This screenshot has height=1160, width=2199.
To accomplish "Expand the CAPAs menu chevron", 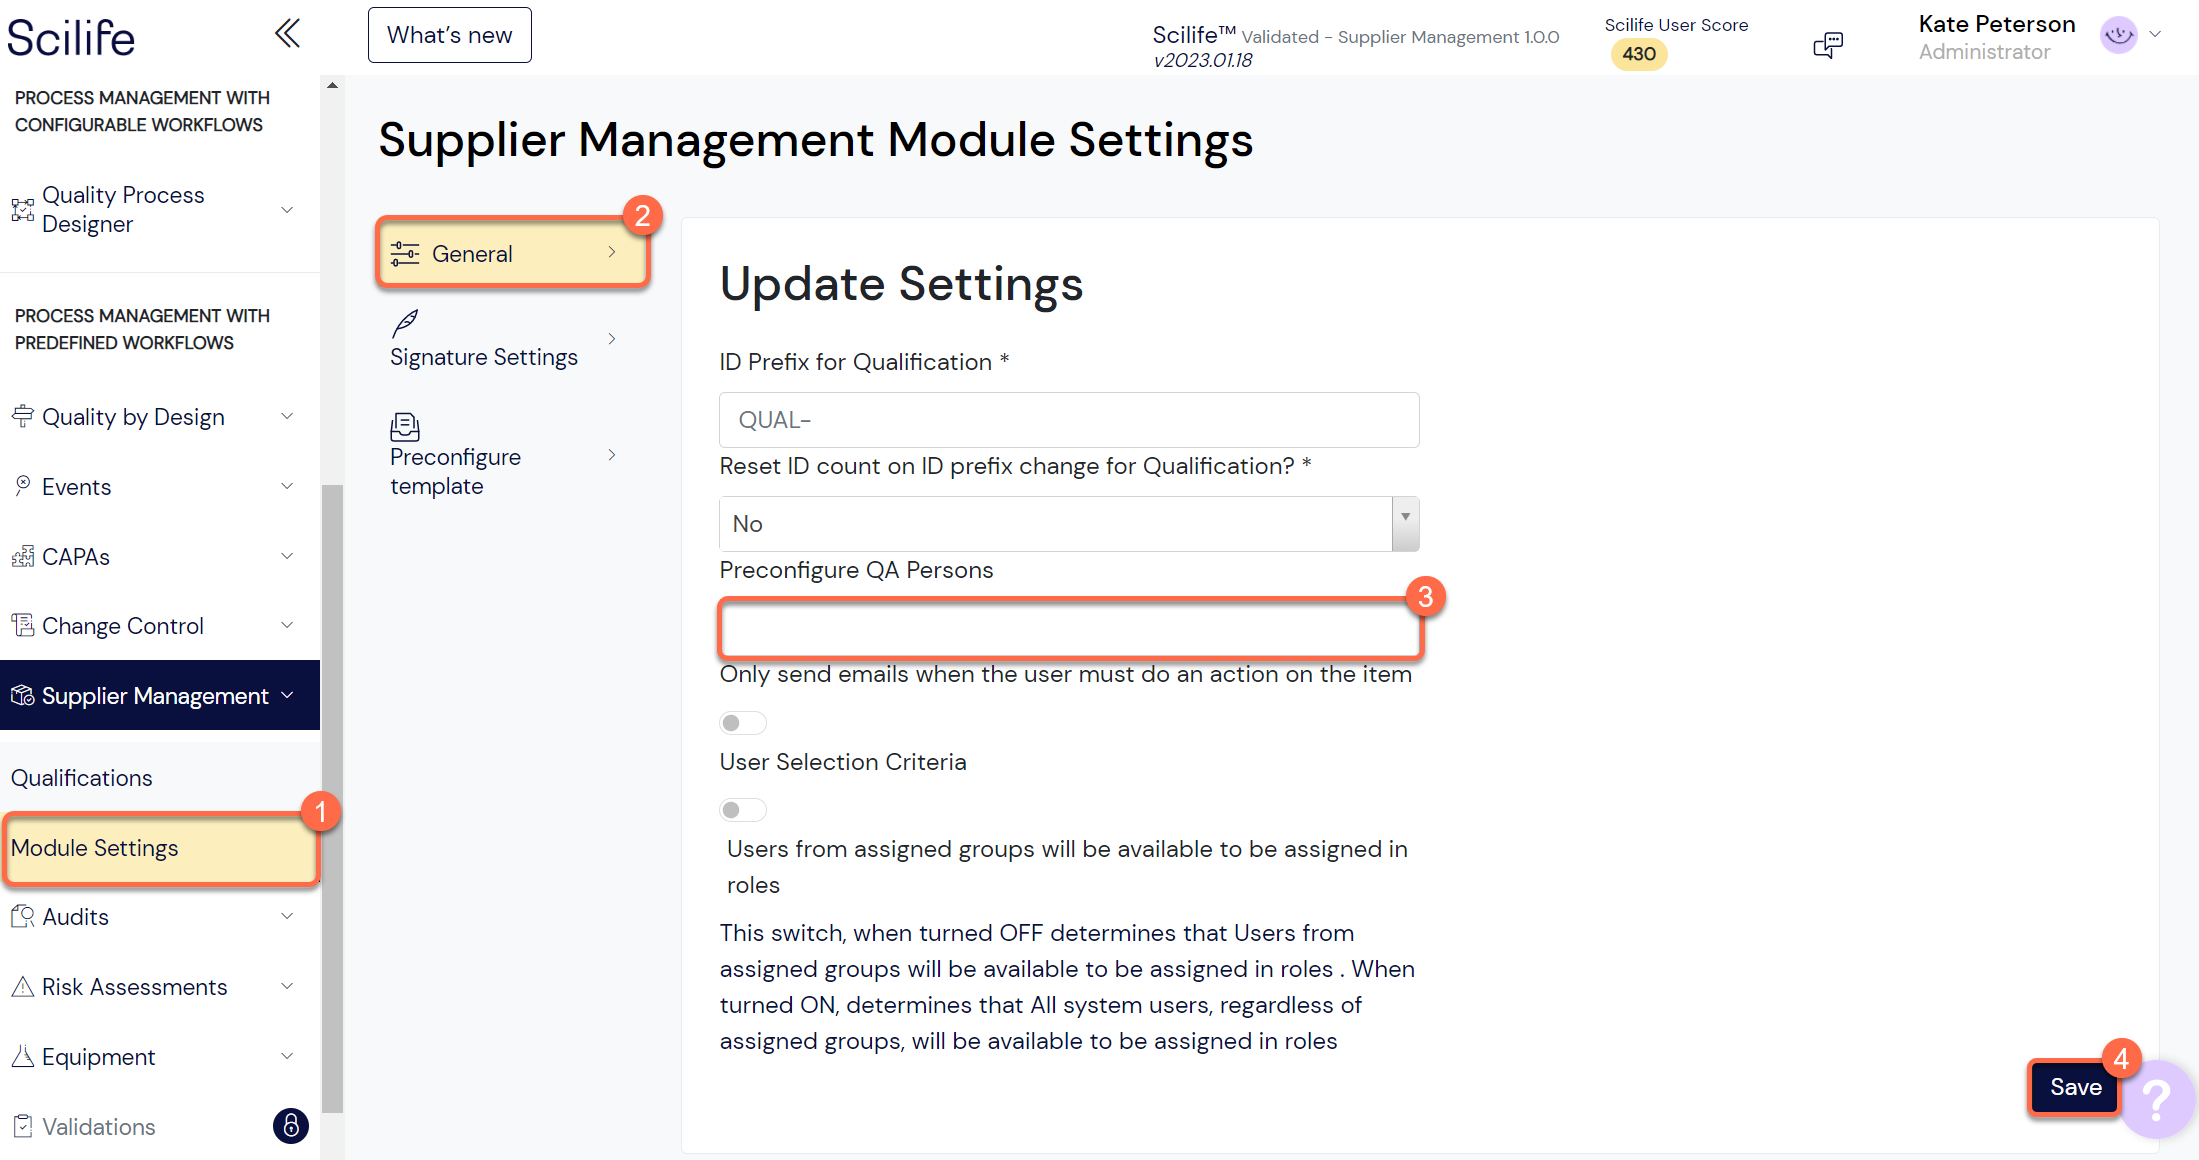I will point(287,556).
